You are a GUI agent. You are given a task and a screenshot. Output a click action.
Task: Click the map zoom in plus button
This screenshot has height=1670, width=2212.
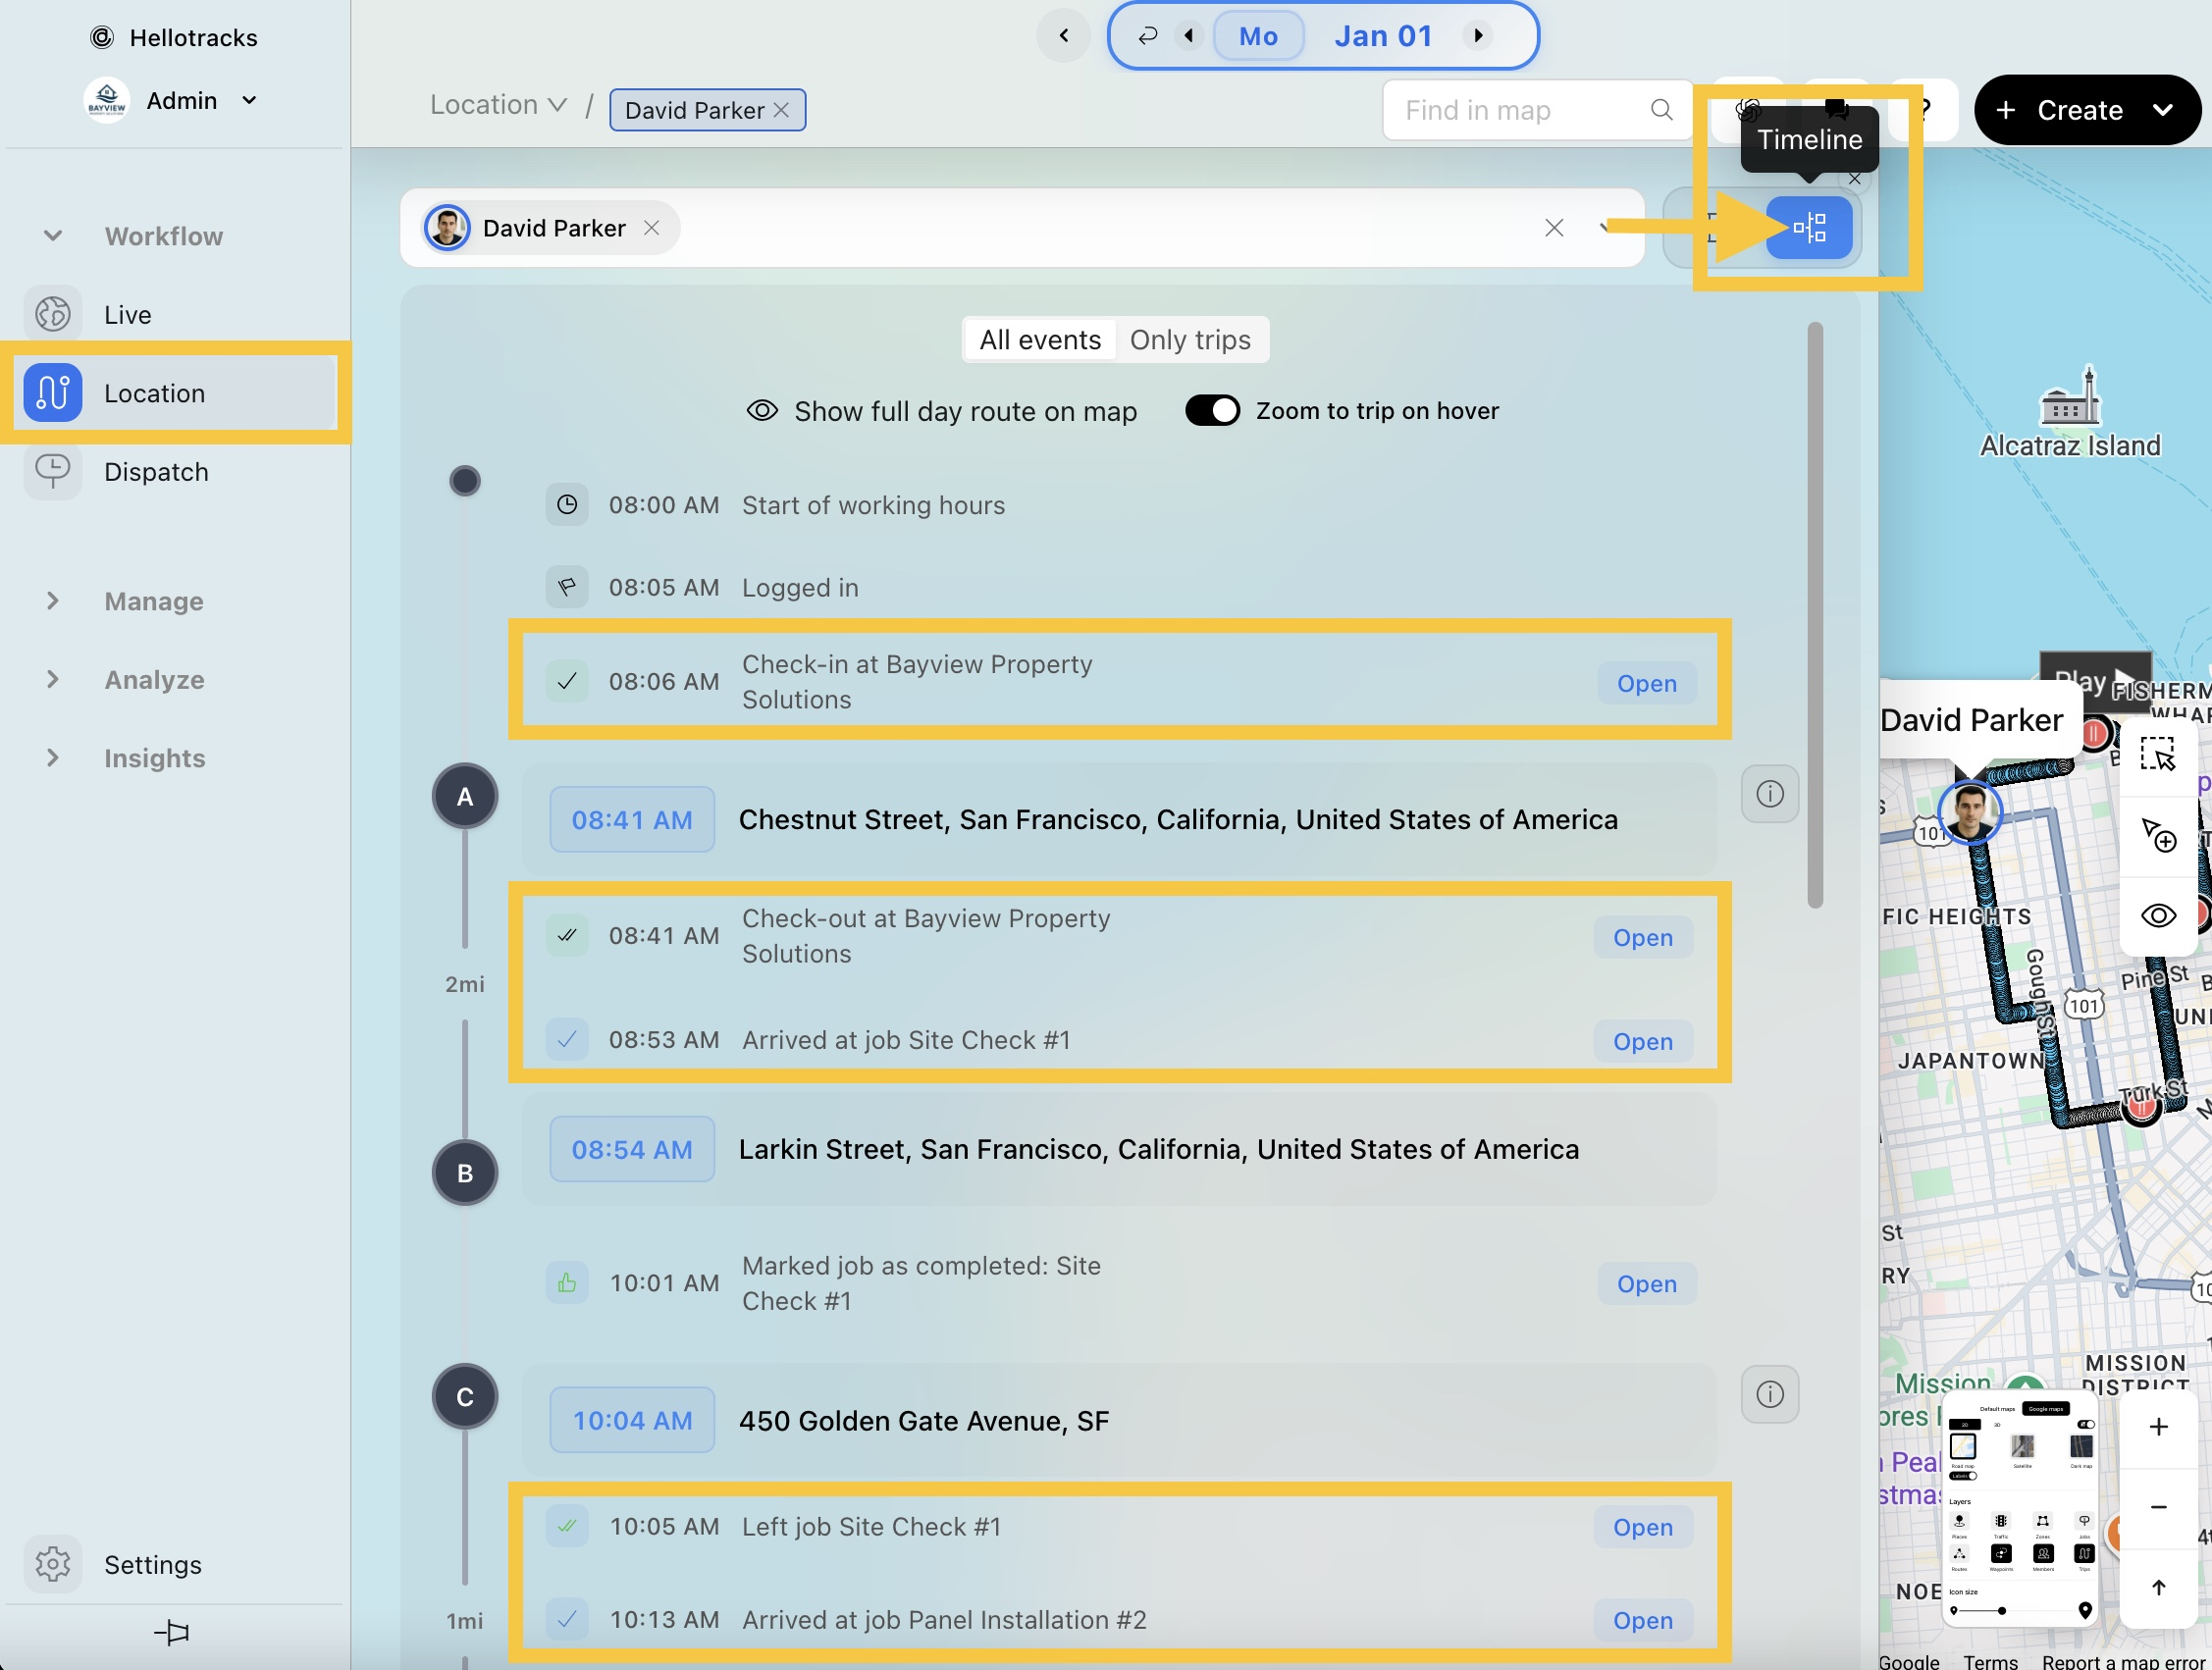point(2158,1427)
